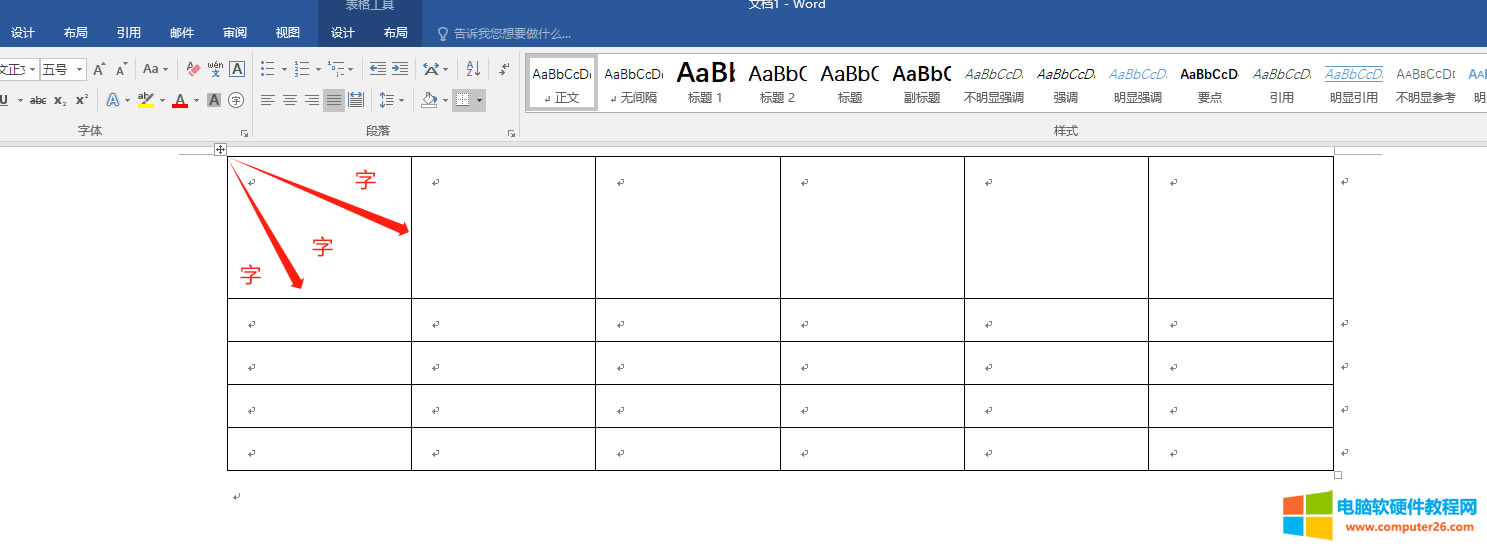
Task: Apply the 无间隔 style
Action: (633, 83)
